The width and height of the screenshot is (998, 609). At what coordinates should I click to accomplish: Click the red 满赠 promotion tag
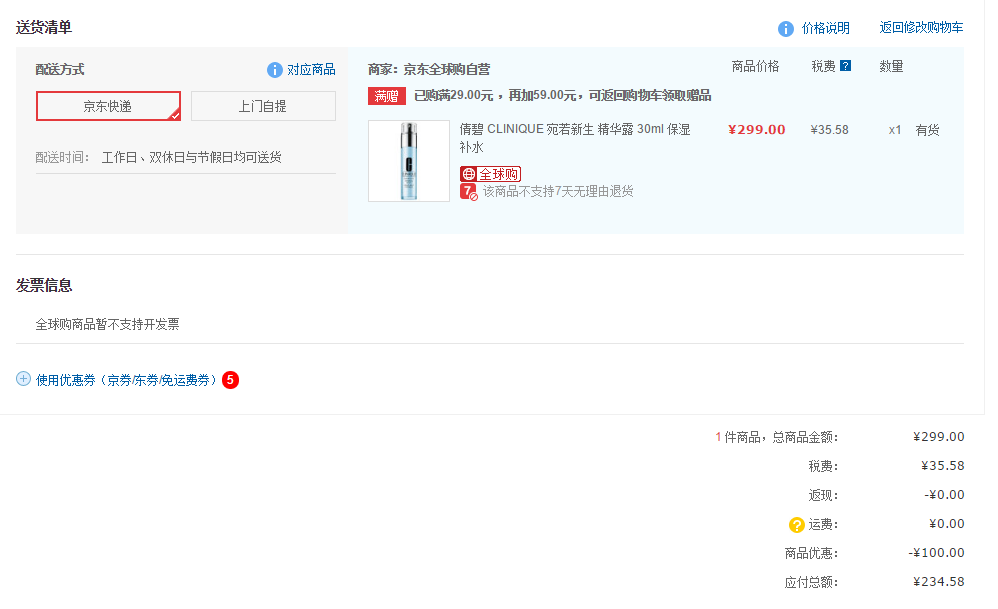click(386, 96)
